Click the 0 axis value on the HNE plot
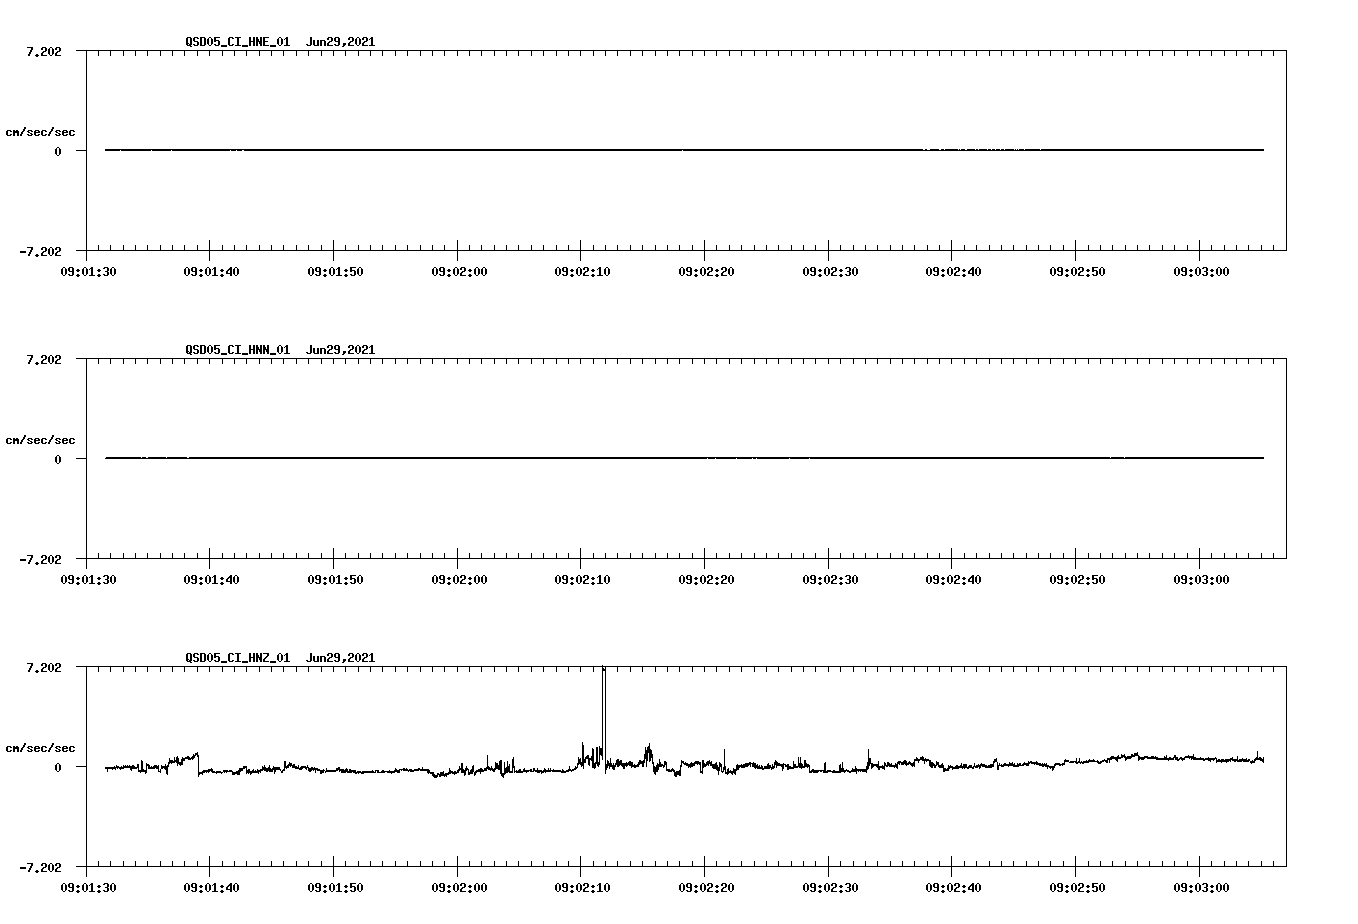This screenshot has width=1358, height=924. click(x=58, y=152)
